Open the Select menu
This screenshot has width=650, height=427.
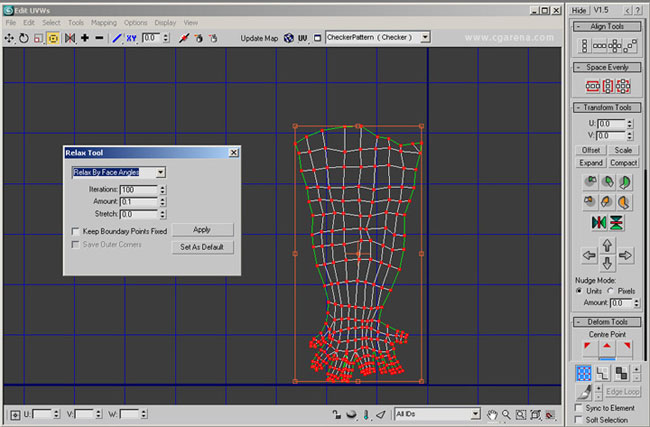pyautogui.click(x=51, y=22)
